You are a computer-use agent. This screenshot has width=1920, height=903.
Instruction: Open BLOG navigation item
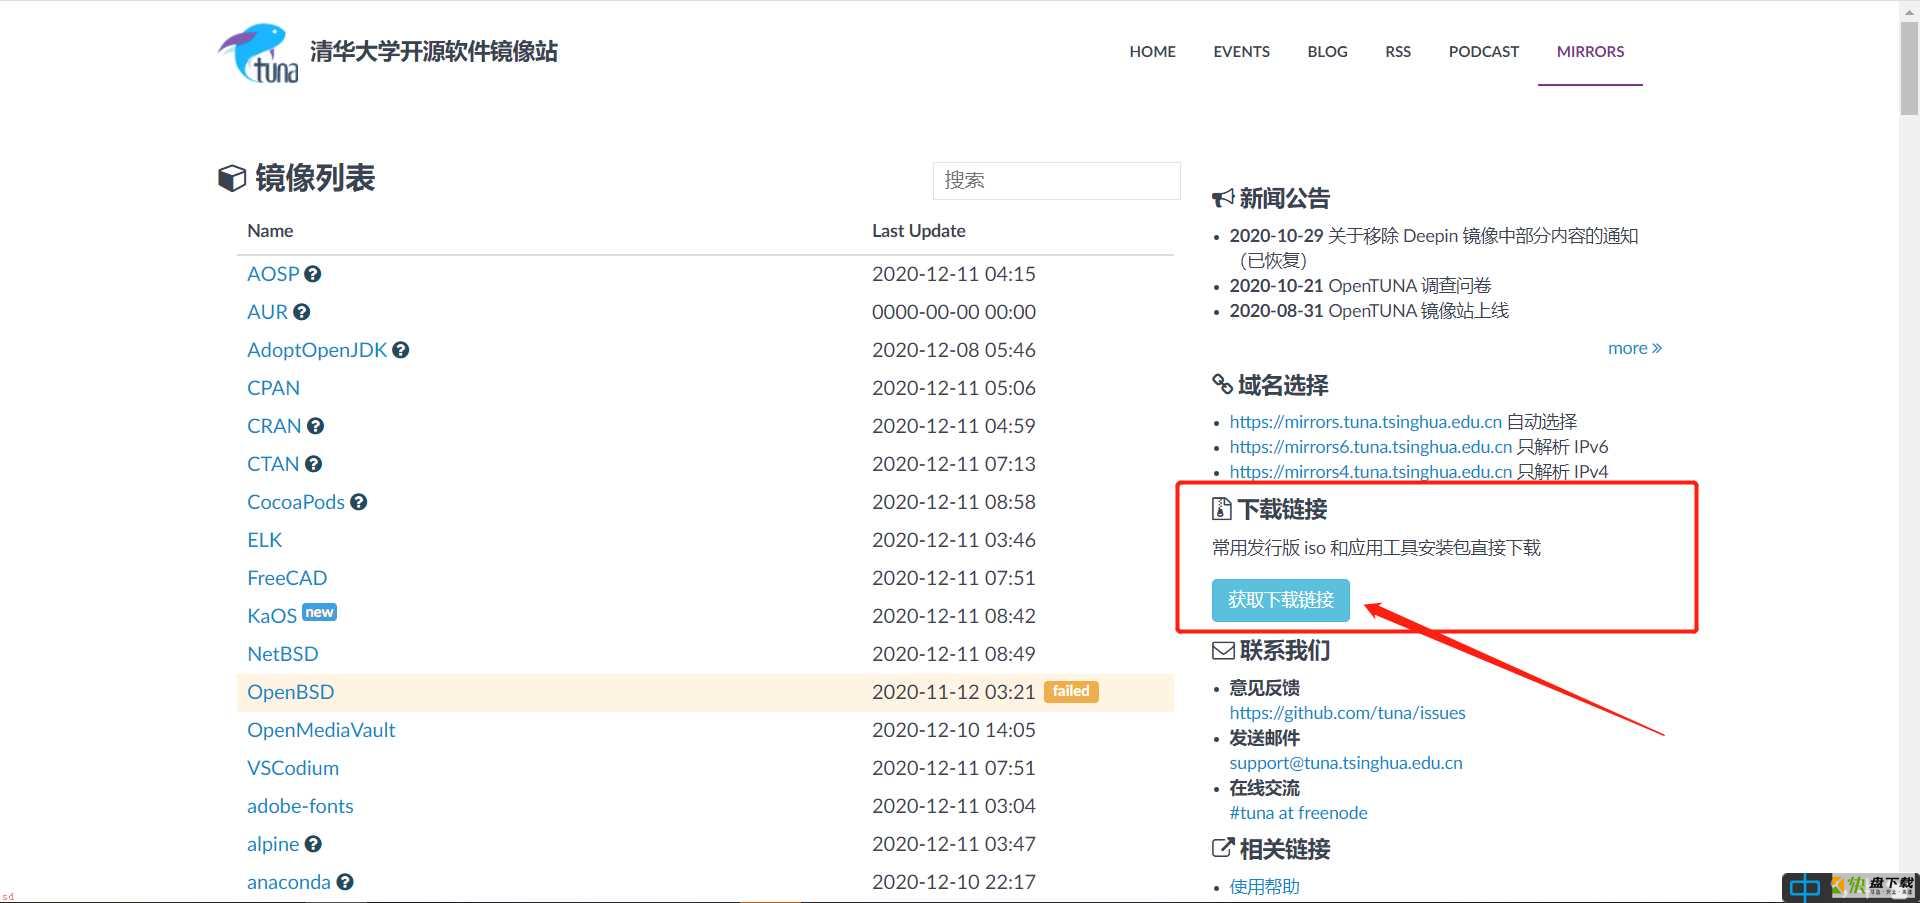(x=1327, y=52)
